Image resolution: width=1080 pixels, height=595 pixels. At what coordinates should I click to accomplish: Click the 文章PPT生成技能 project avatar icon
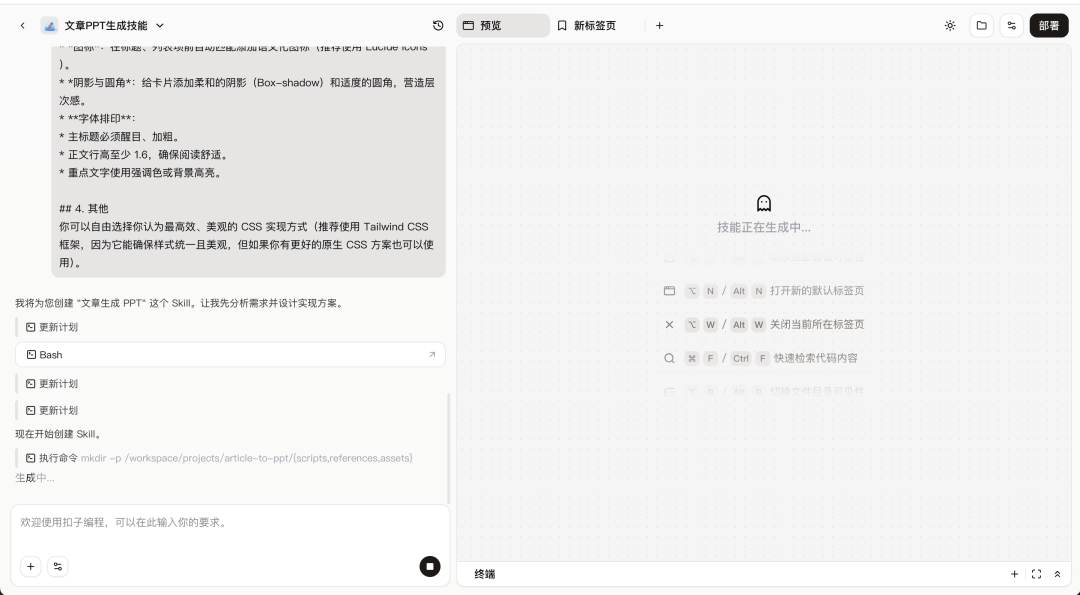click(50, 25)
